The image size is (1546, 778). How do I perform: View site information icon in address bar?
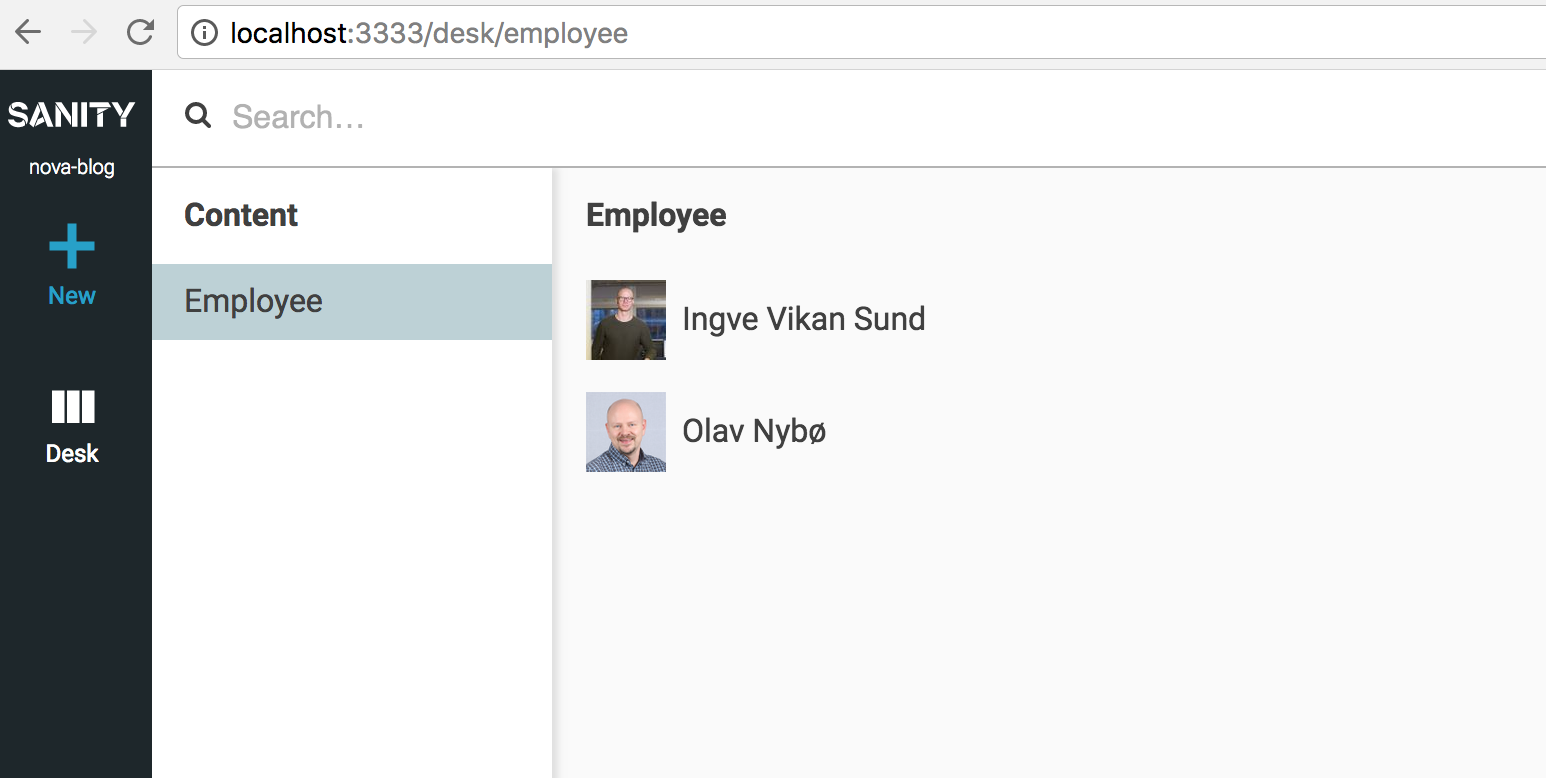[x=204, y=33]
